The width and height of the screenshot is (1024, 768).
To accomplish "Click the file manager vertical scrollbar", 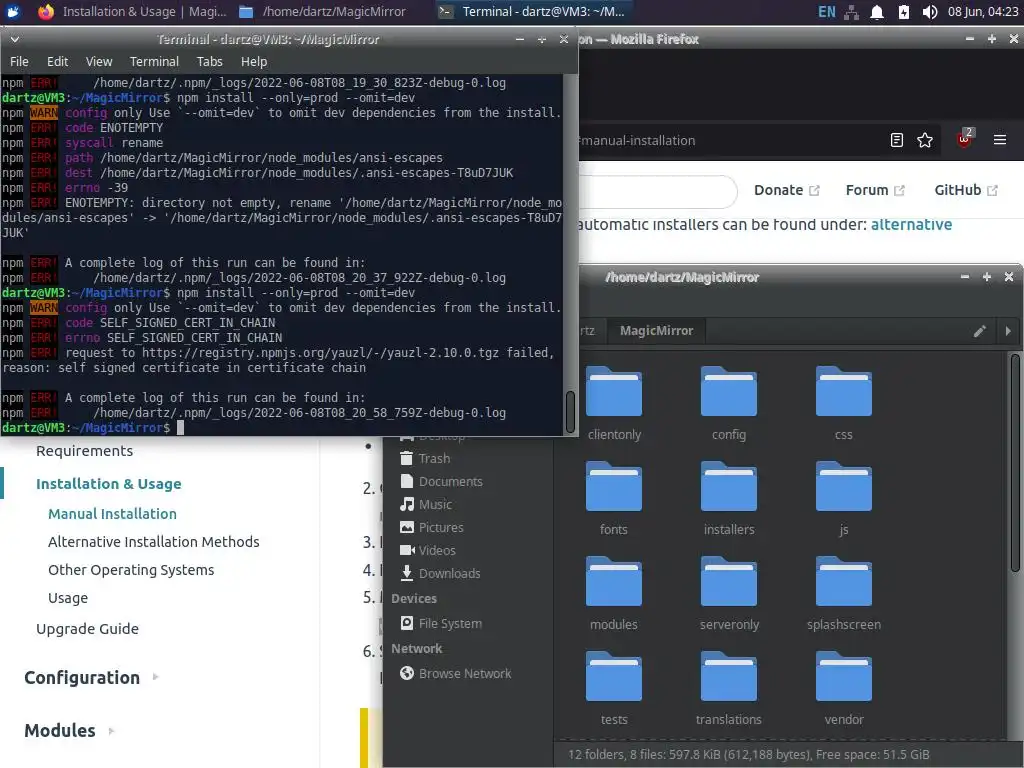I will point(1015,463).
